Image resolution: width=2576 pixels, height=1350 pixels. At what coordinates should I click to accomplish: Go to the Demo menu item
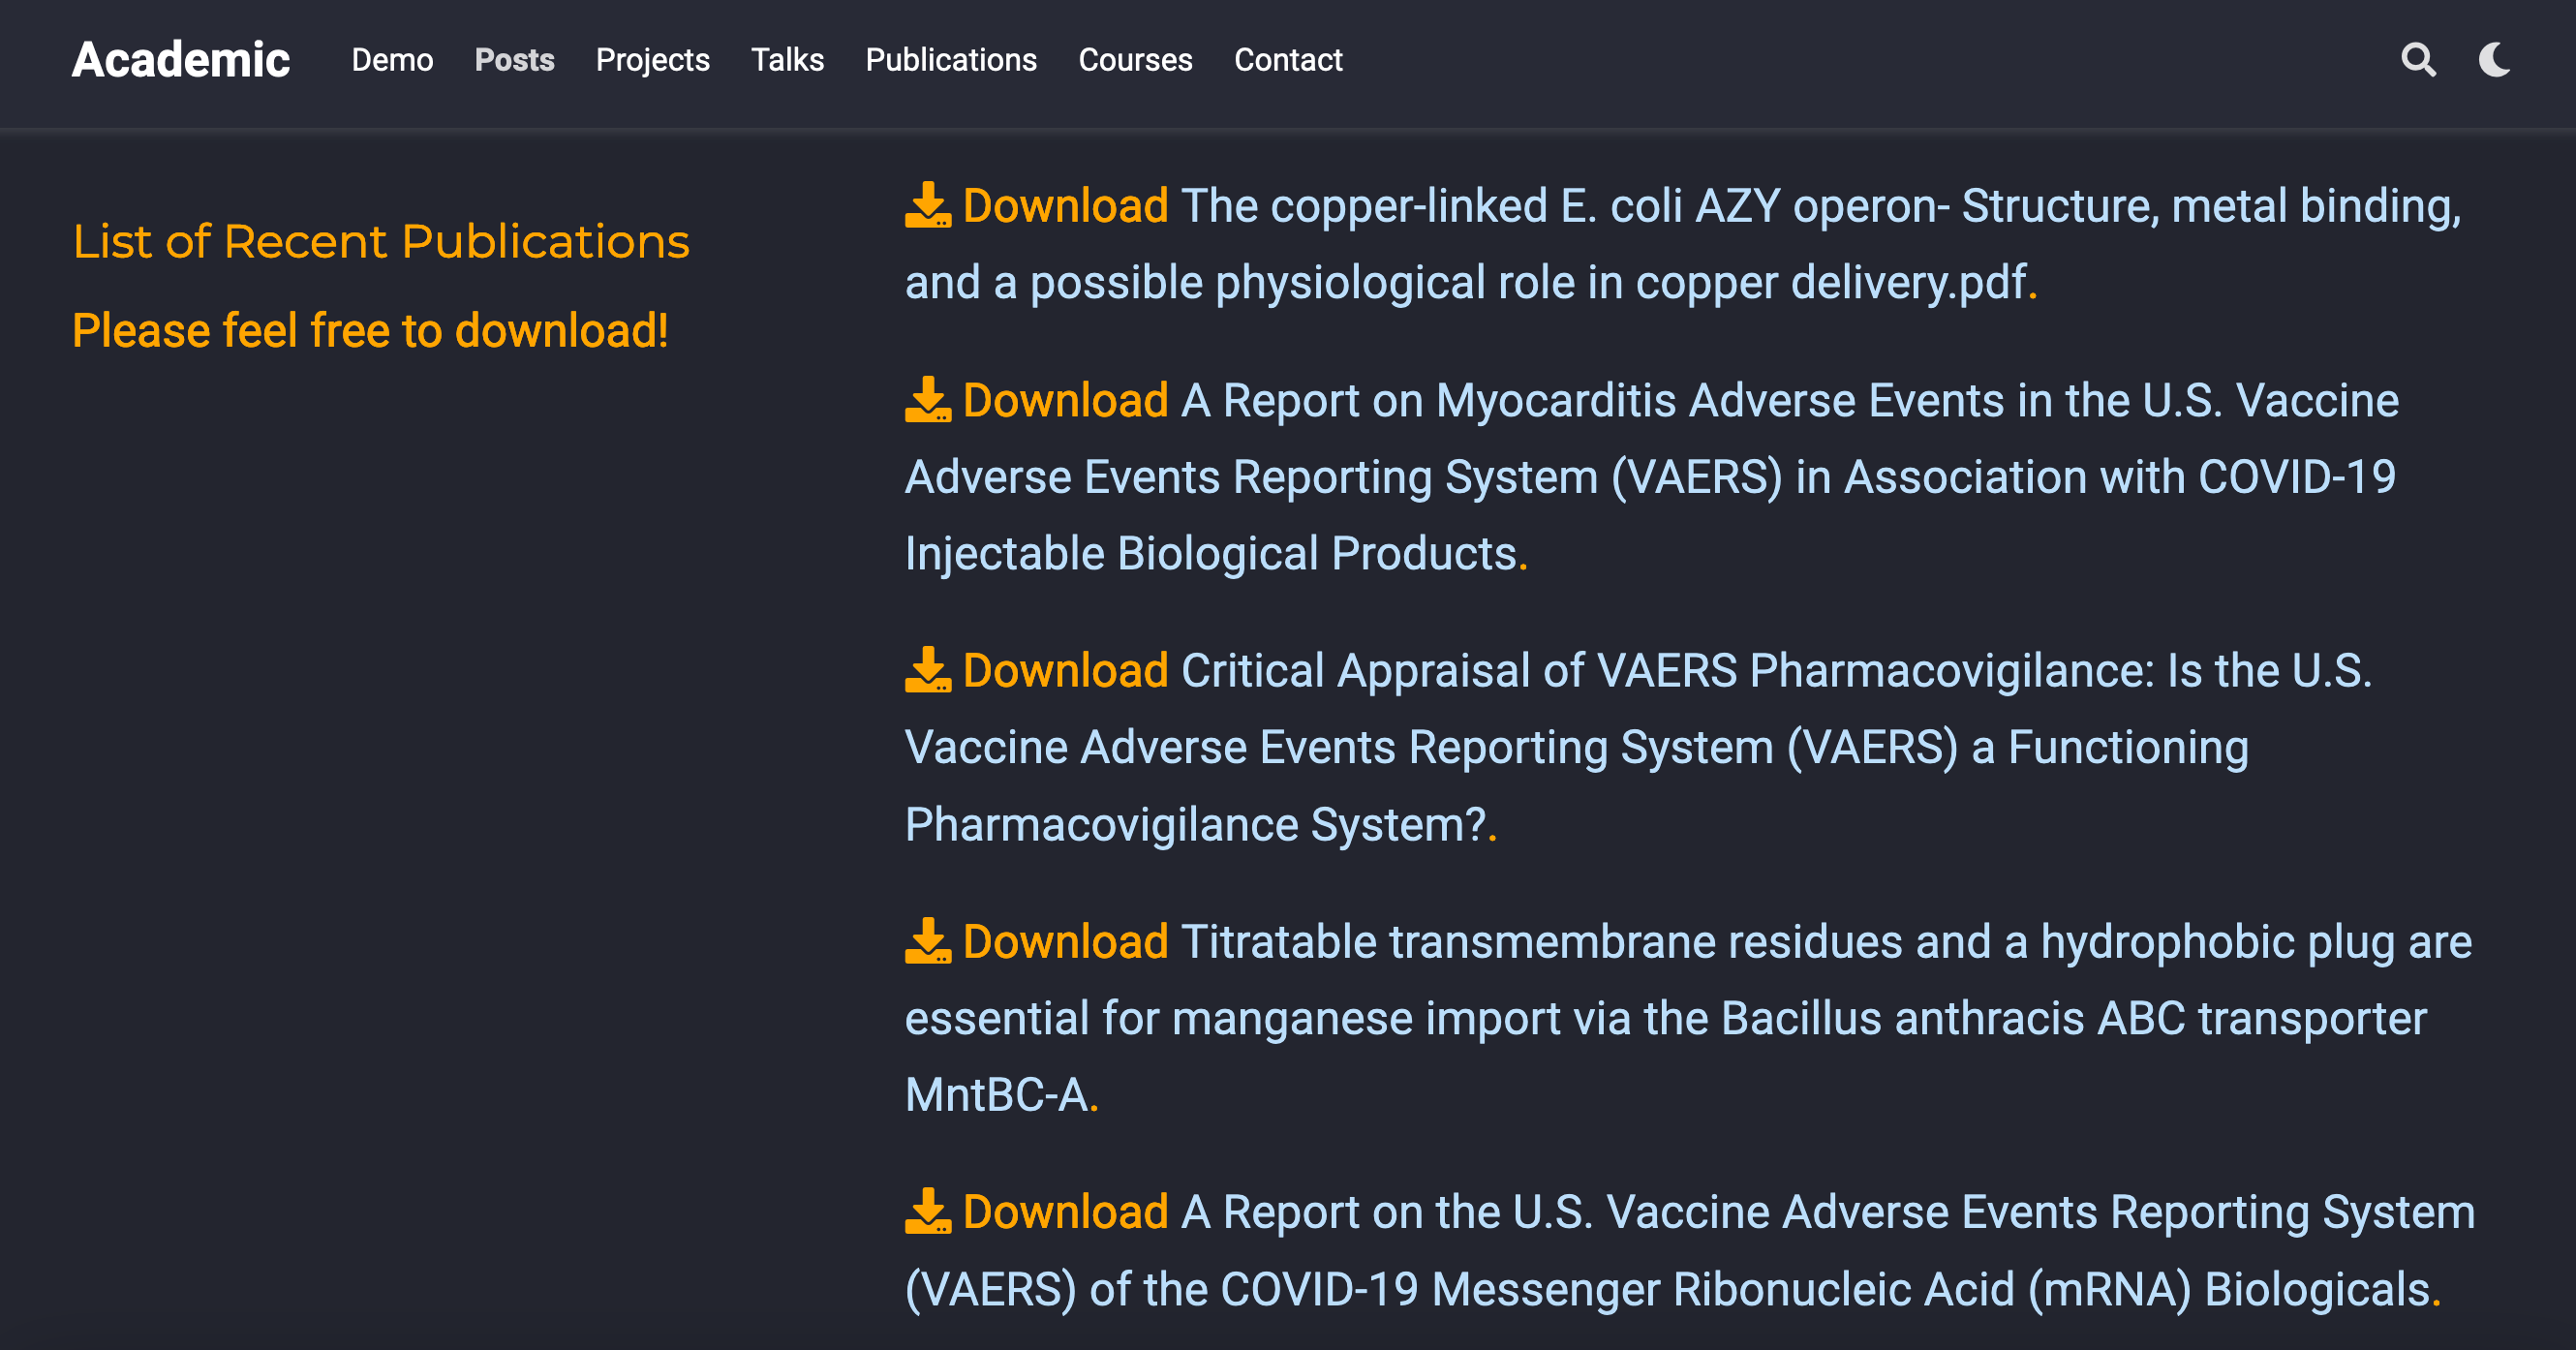coord(392,60)
